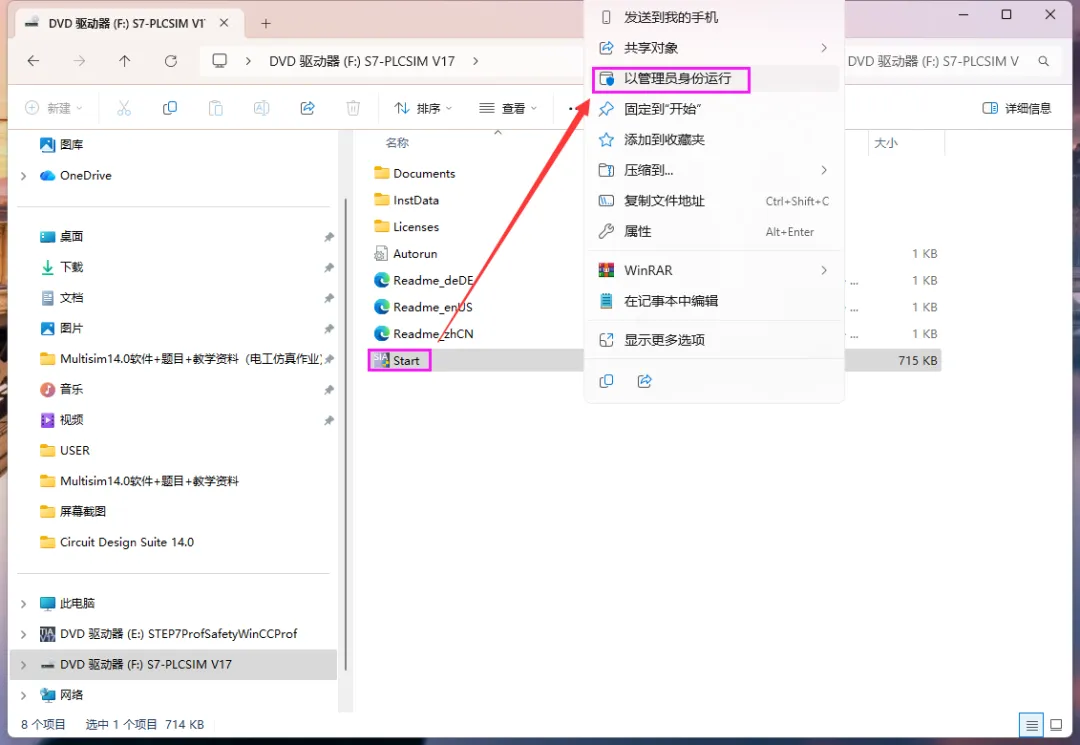Click the Cut scissors icon in toolbar
Image resolution: width=1080 pixels, height=745 pixels.
[x=124, y=108]
